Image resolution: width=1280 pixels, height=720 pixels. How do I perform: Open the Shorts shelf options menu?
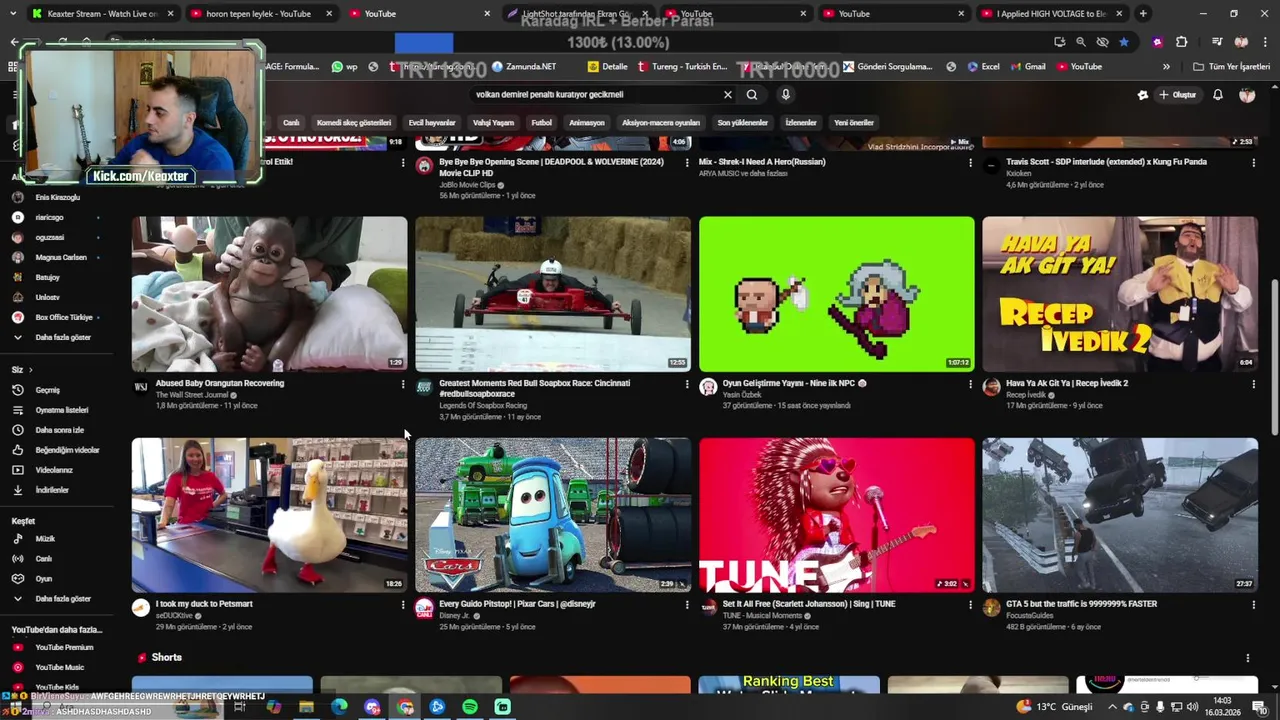coord(1247,658)
